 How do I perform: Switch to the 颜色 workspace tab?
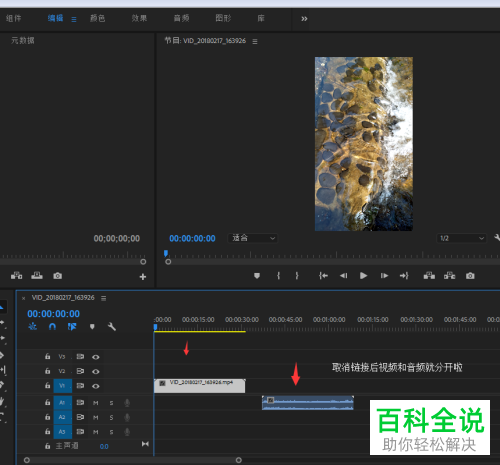pos(97,18)
